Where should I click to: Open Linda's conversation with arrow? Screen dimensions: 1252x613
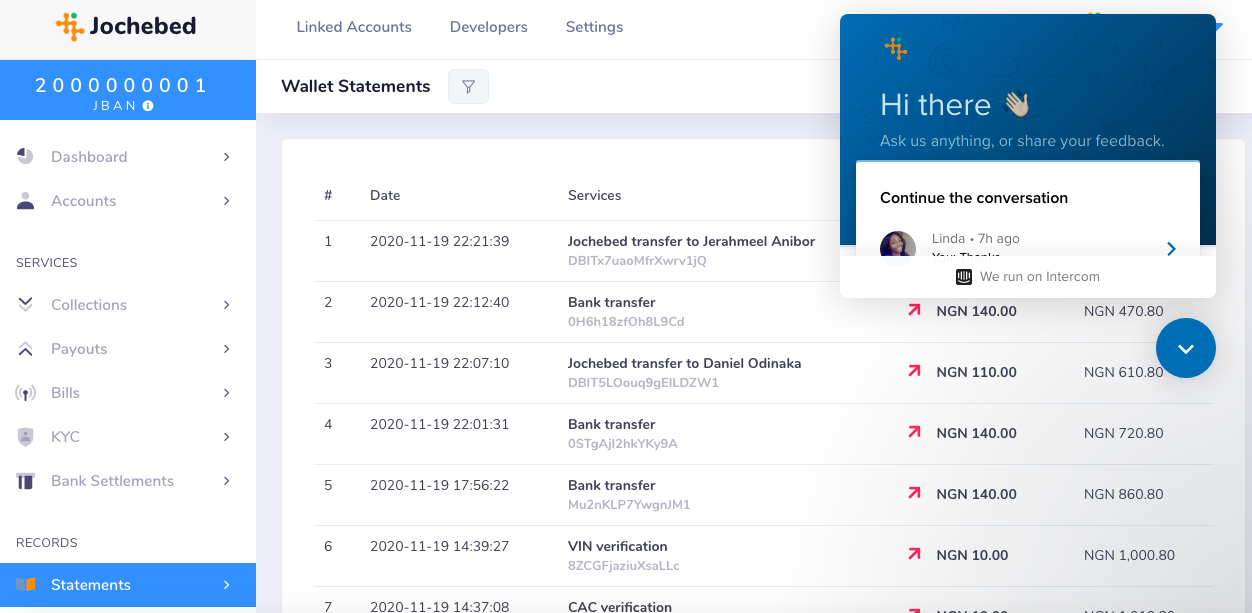pyautogui.click(x=1171, y=248)
